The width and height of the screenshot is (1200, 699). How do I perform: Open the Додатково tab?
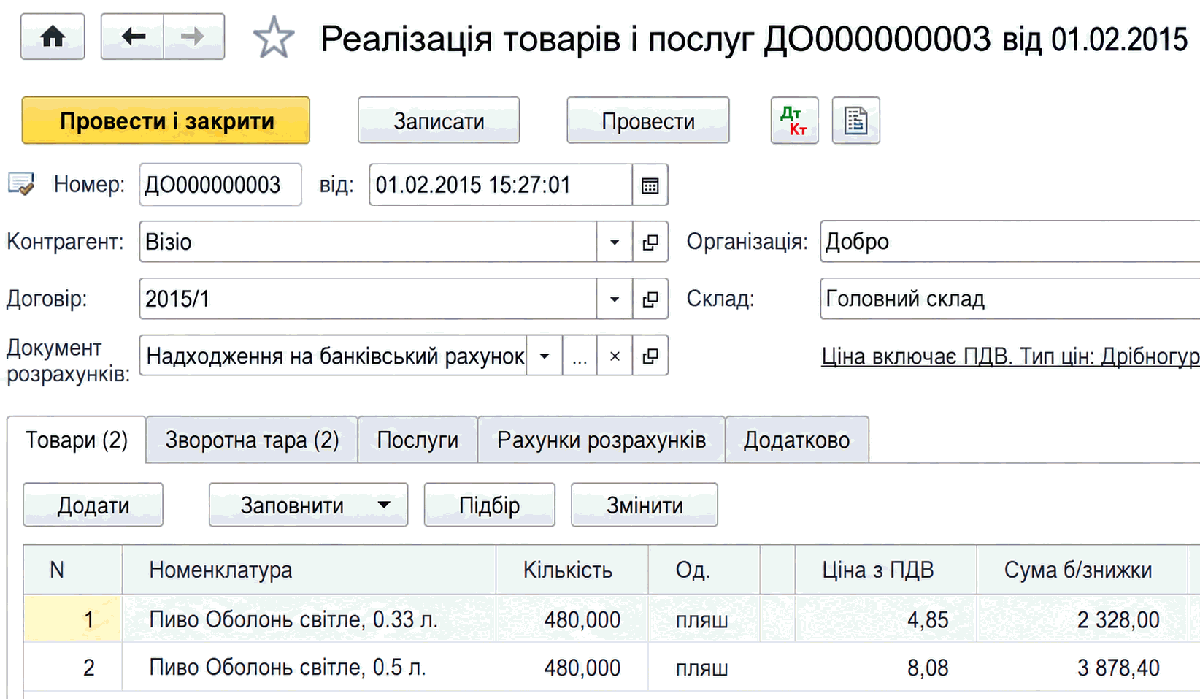click(797, 440)
